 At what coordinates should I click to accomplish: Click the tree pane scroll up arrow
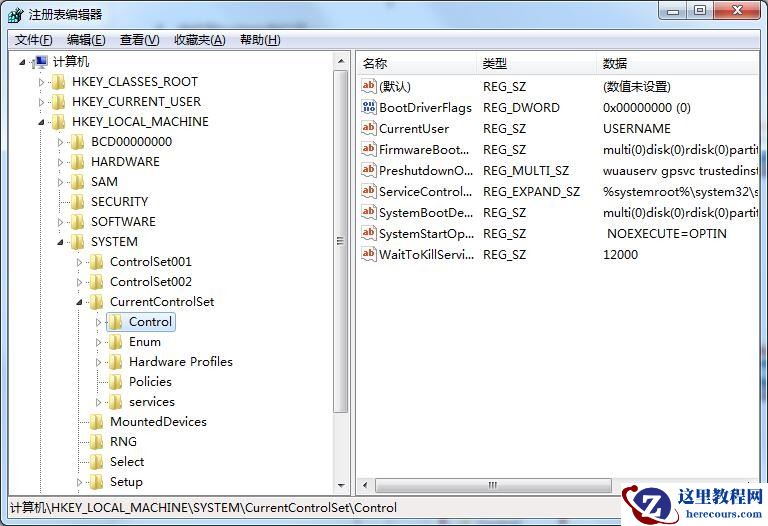pyautogui.click(x=341, y=61)
